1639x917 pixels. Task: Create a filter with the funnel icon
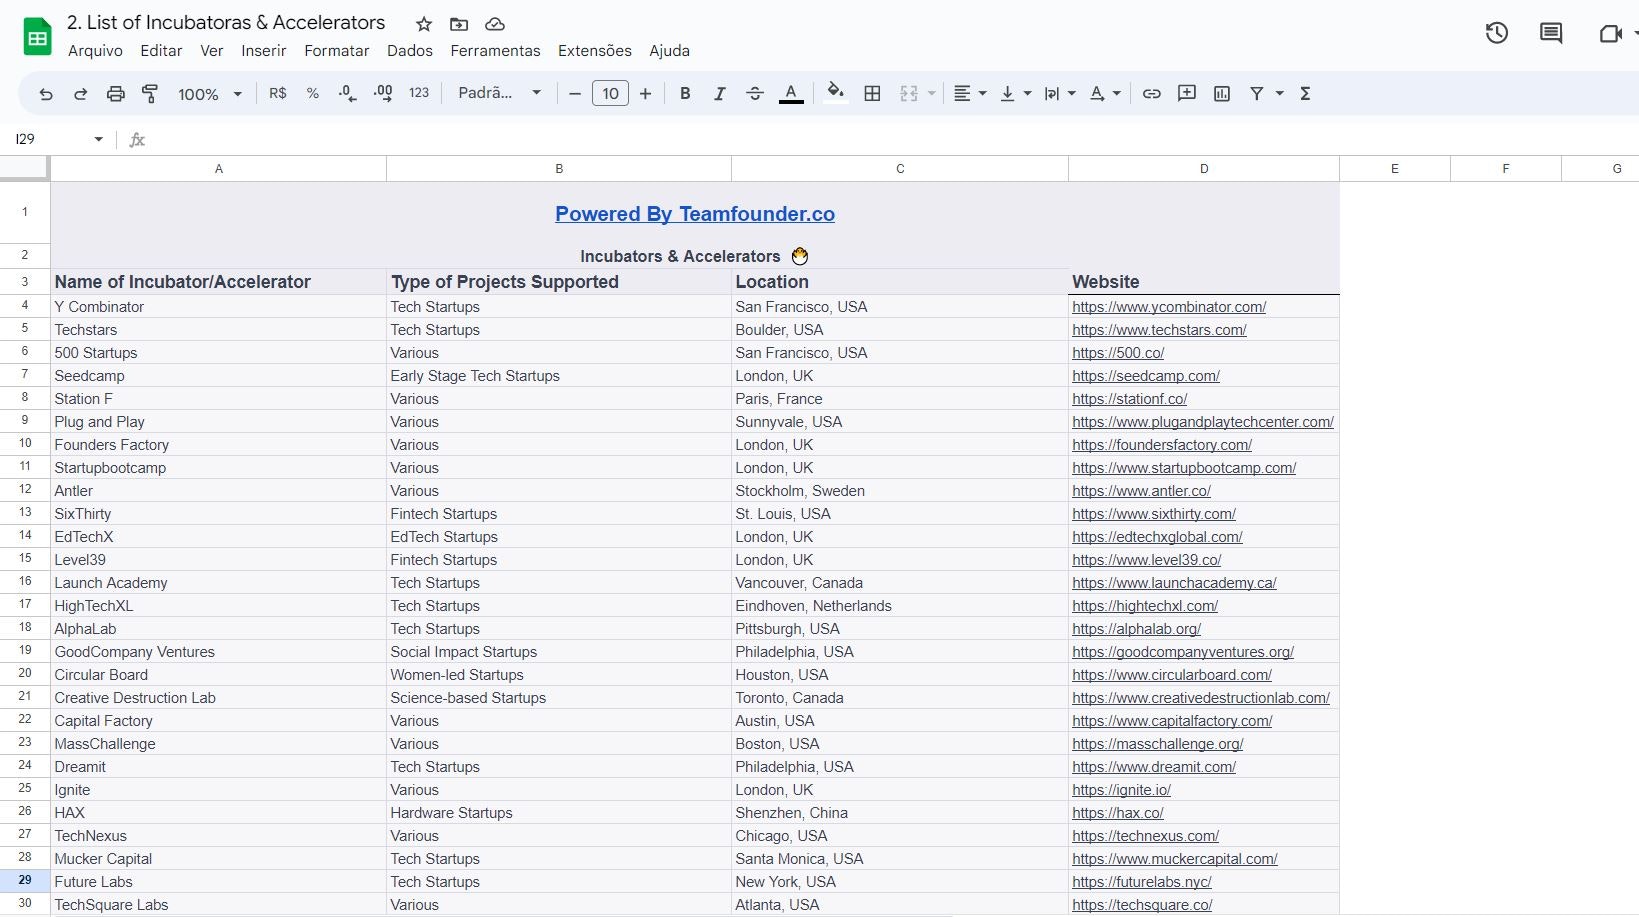coord(1257,94)
